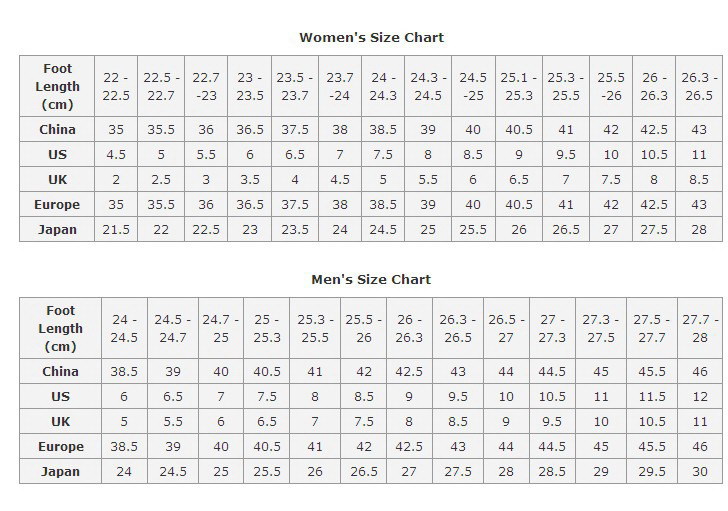Select Japan size 21.5 in women's chart
Screen dimensions: 728x511
(114, 229)
